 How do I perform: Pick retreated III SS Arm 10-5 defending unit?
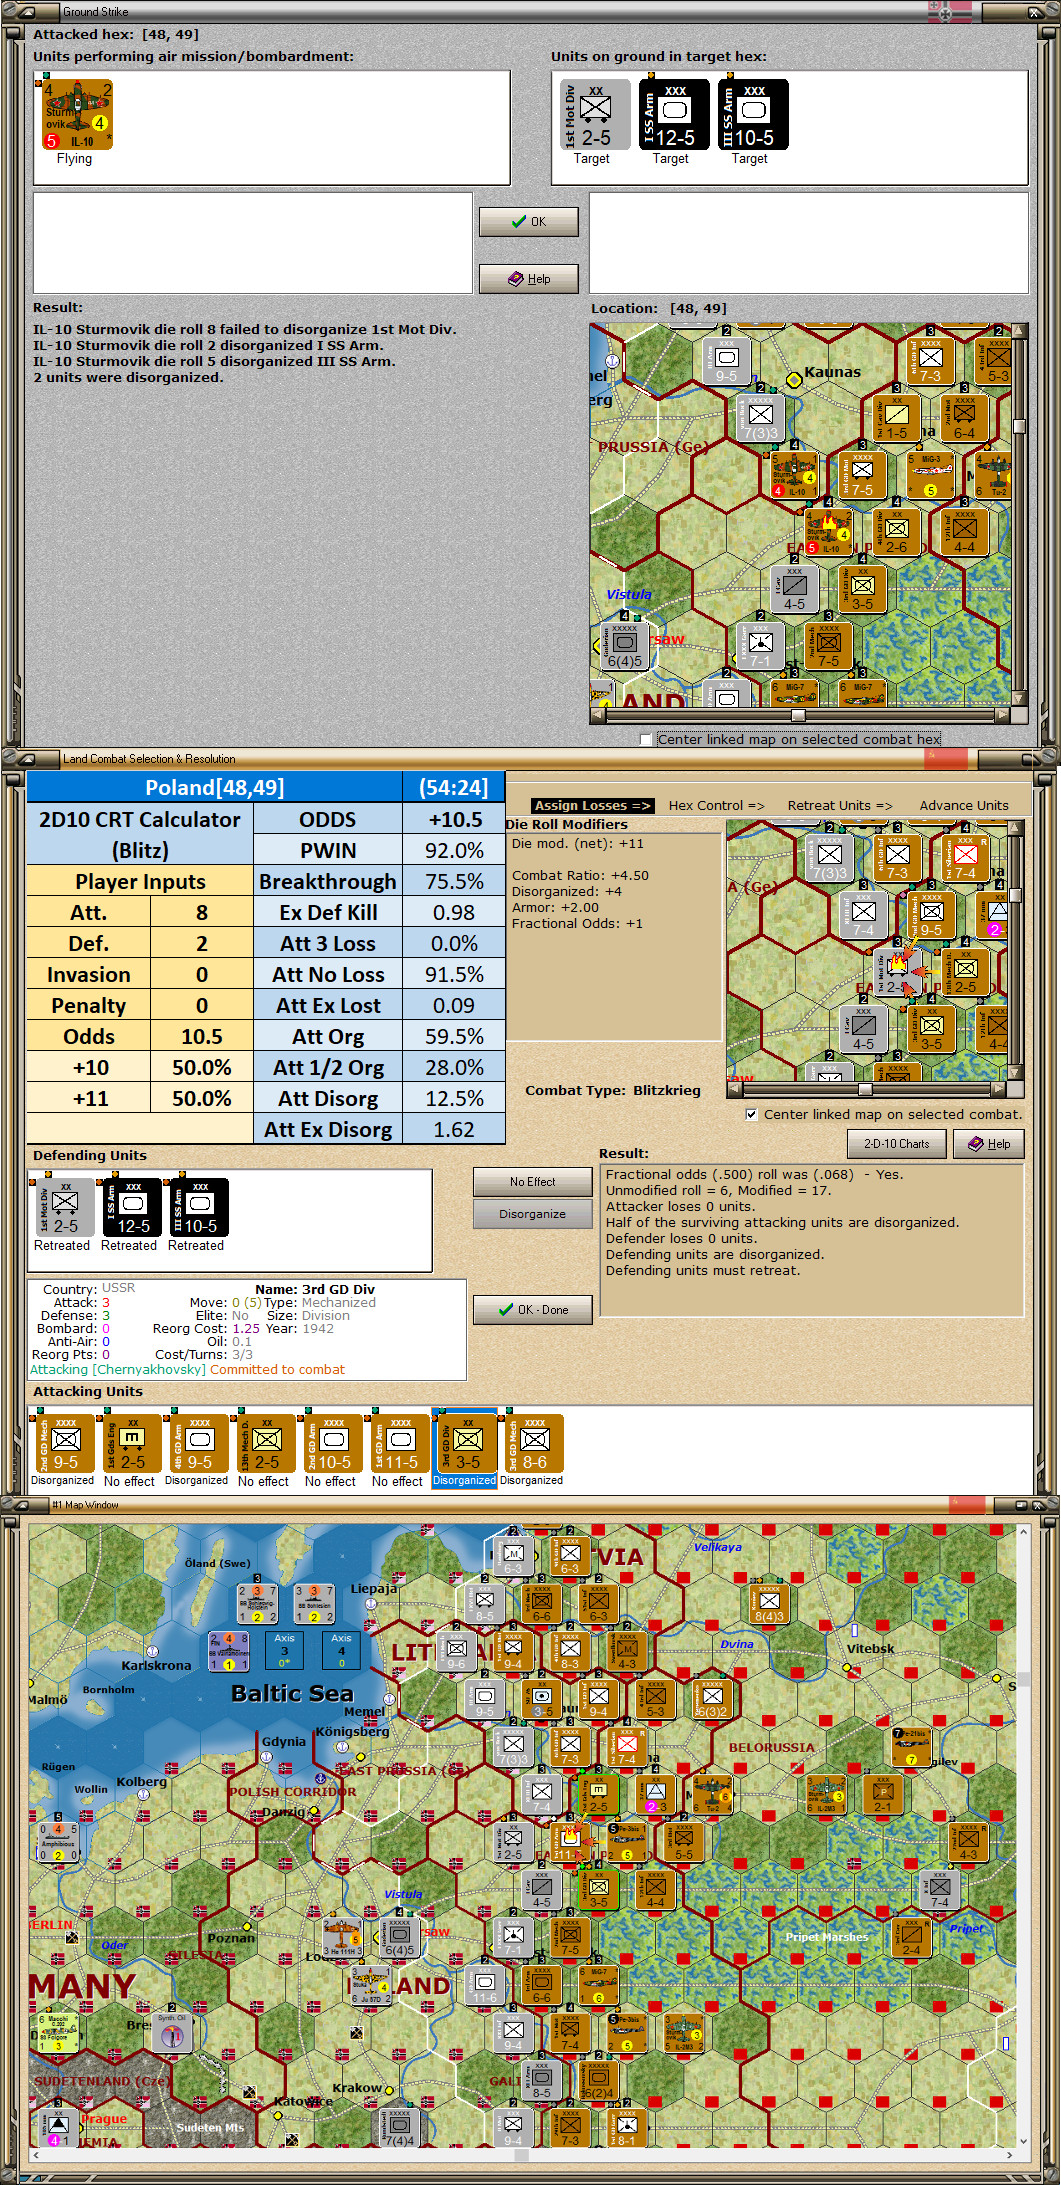pyautogui.click(x=199, y=1207)
